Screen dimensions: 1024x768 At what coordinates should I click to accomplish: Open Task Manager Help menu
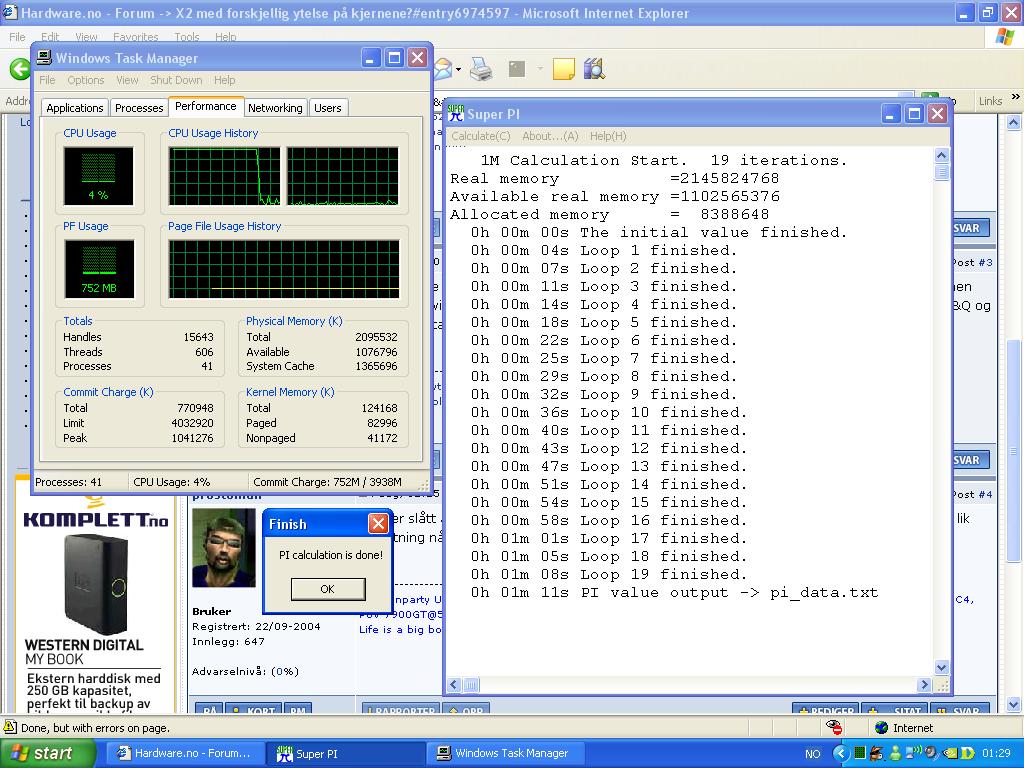coord(224,80)
